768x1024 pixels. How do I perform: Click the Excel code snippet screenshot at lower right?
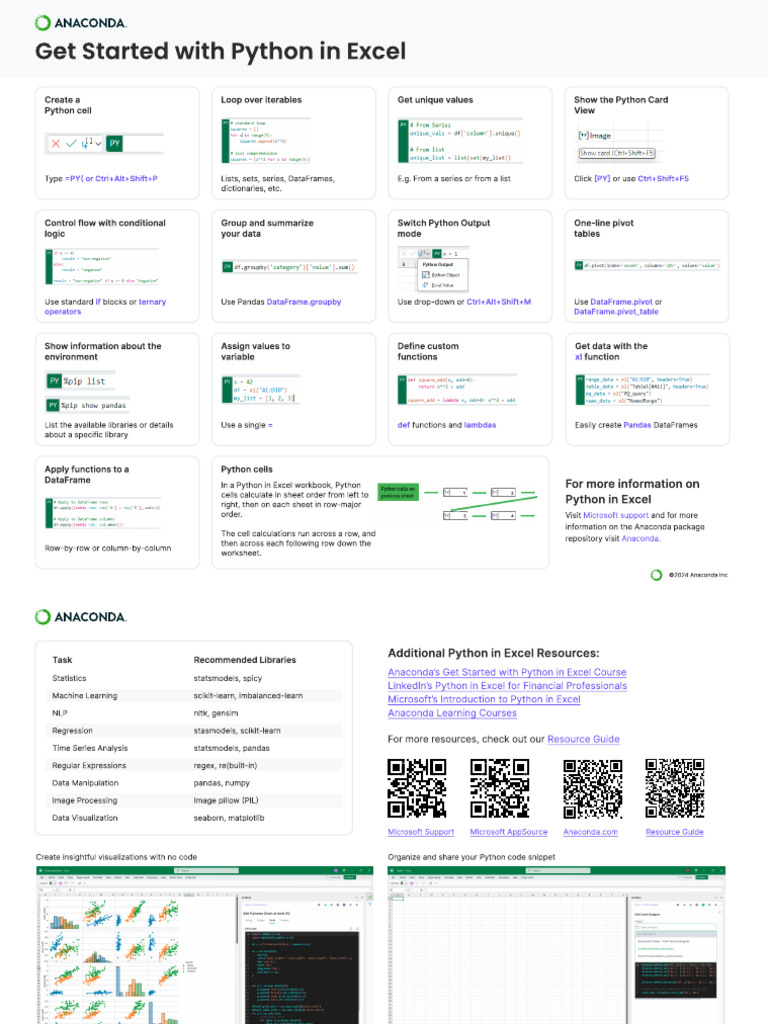click(x=556, y=945)
